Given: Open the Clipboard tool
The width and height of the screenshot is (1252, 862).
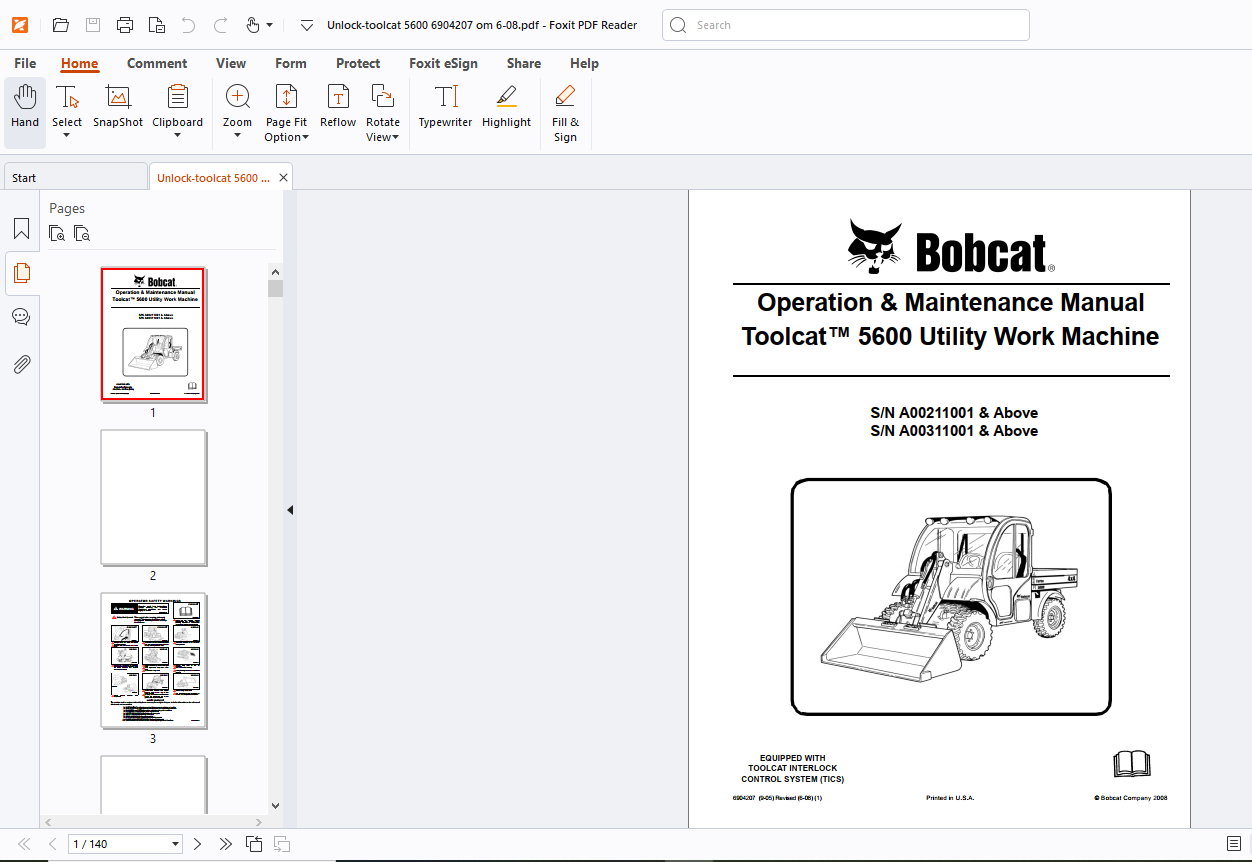Looking at the screenshot, I should (178, 97).
